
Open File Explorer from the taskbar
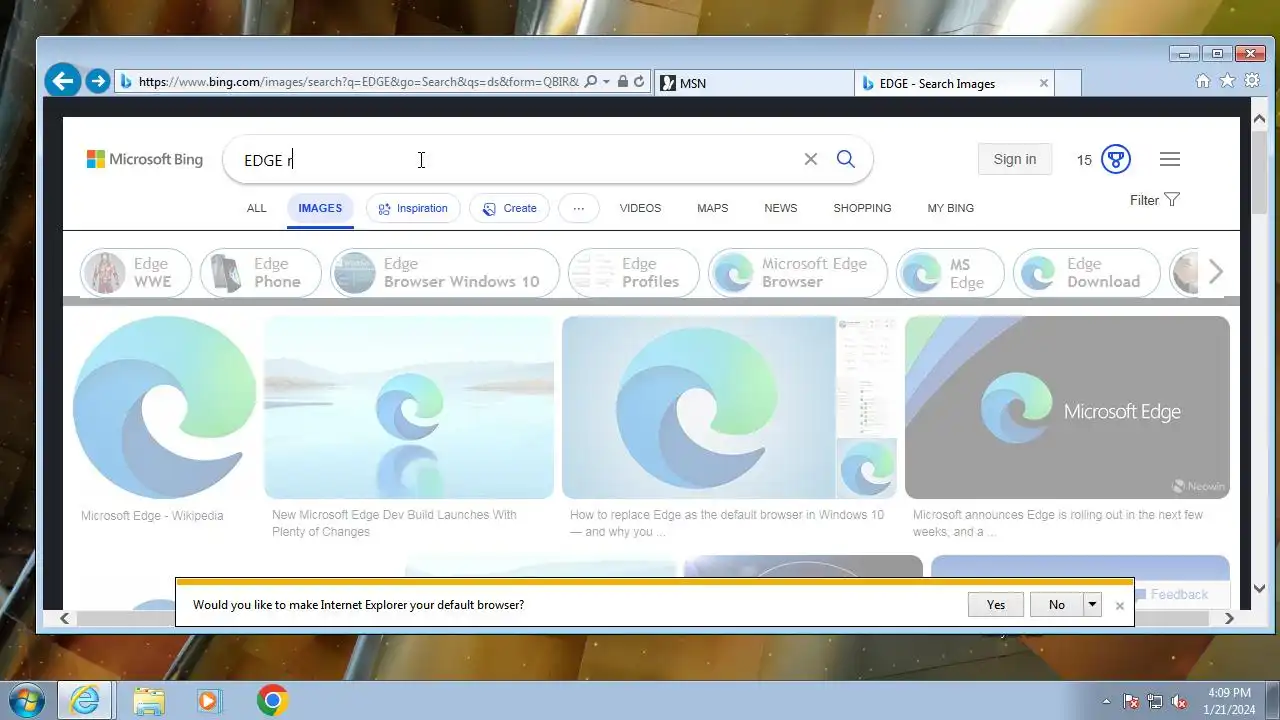[x=149, y=700]
